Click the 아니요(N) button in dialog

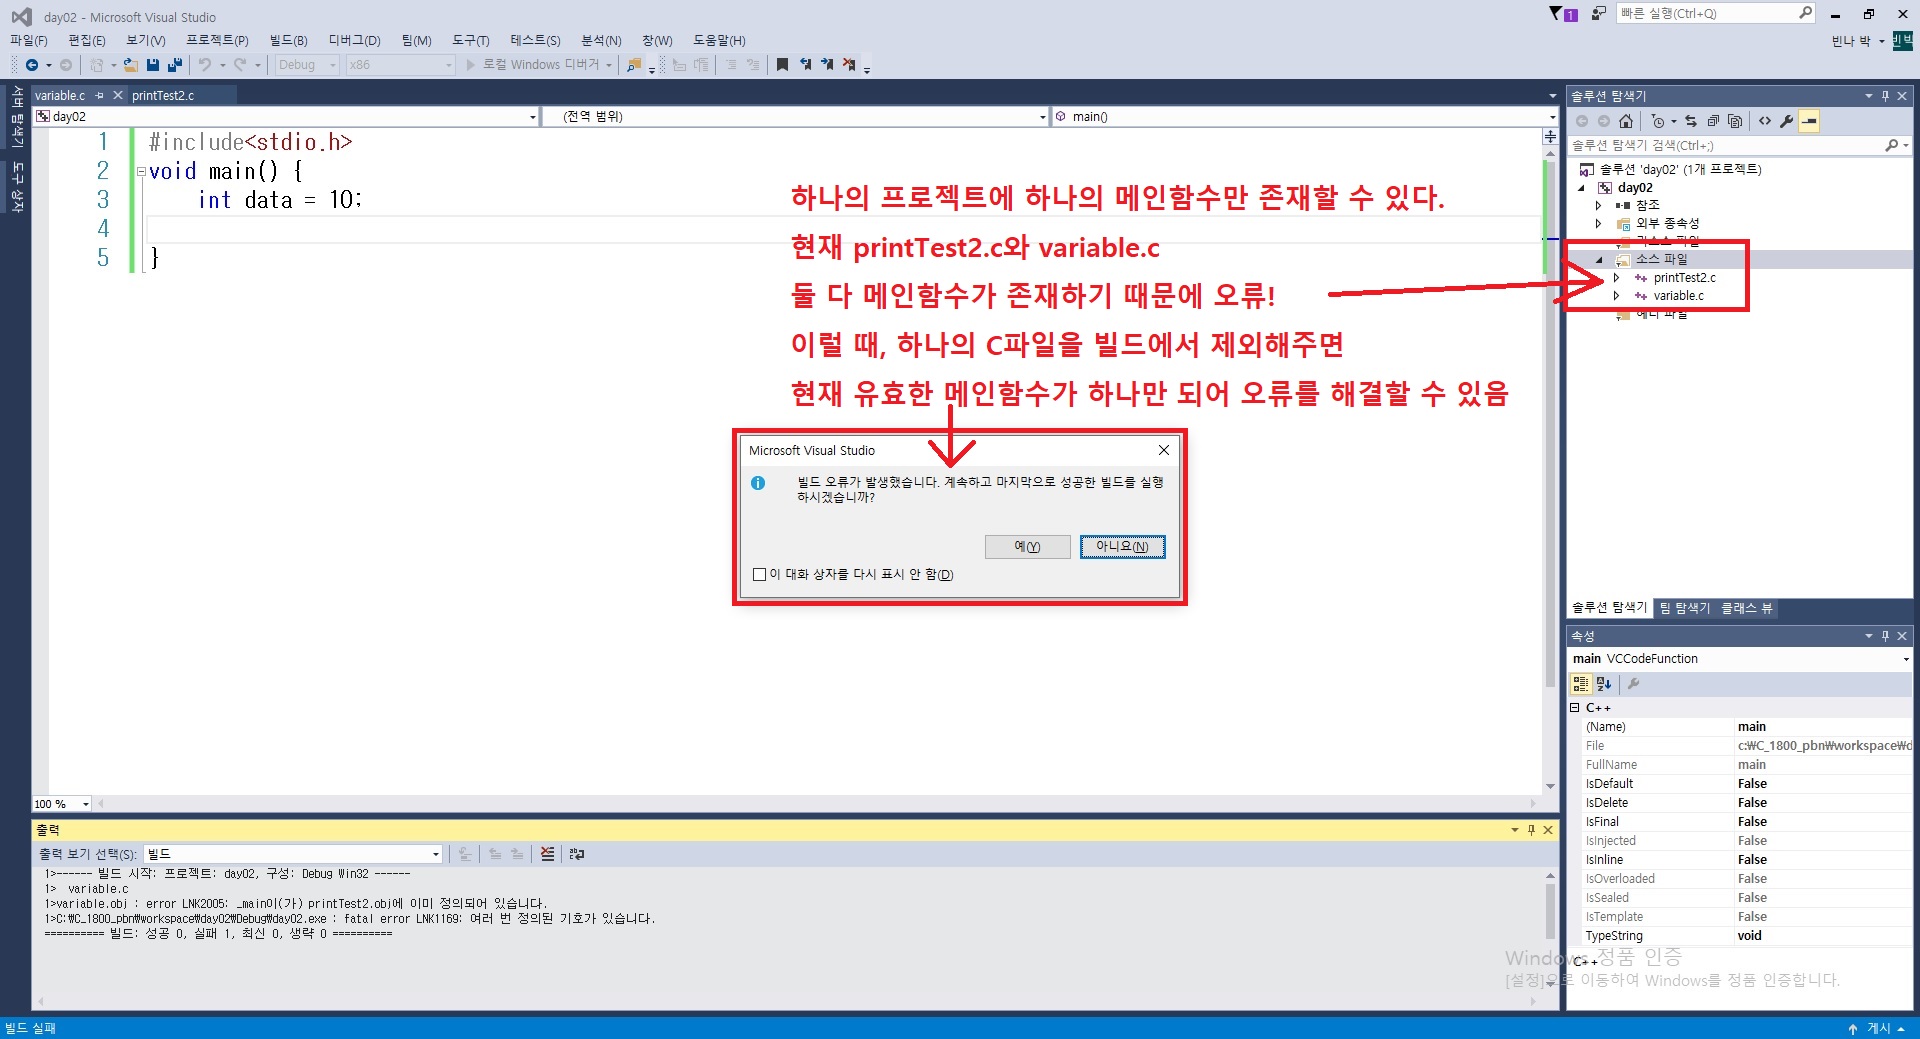click(1122, 547)
